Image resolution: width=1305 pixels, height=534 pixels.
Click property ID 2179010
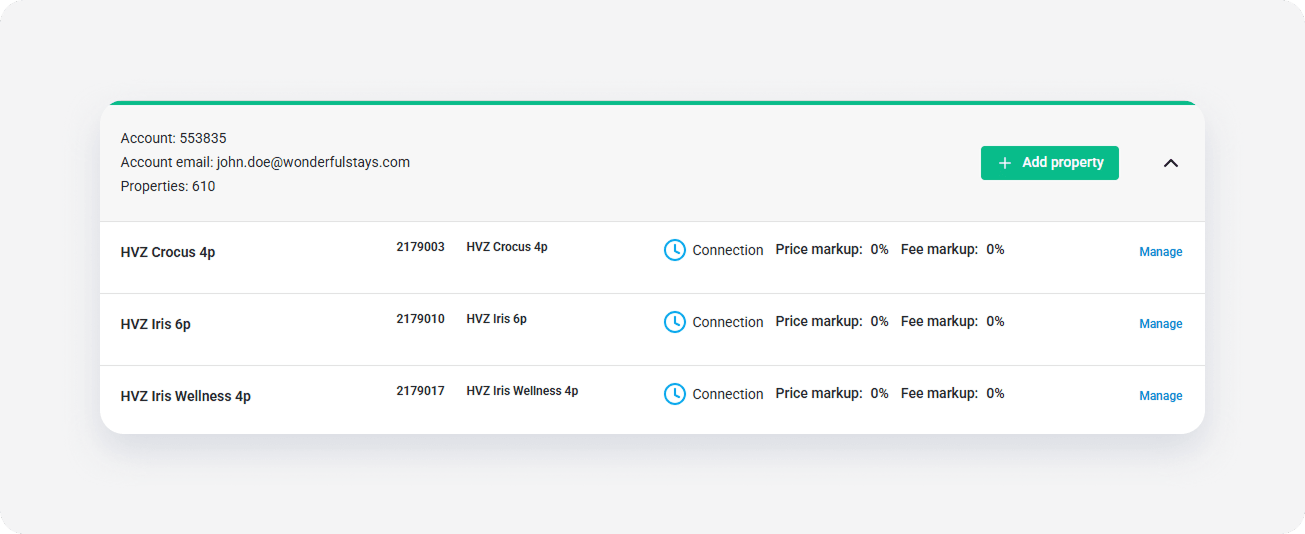(420, 319)
